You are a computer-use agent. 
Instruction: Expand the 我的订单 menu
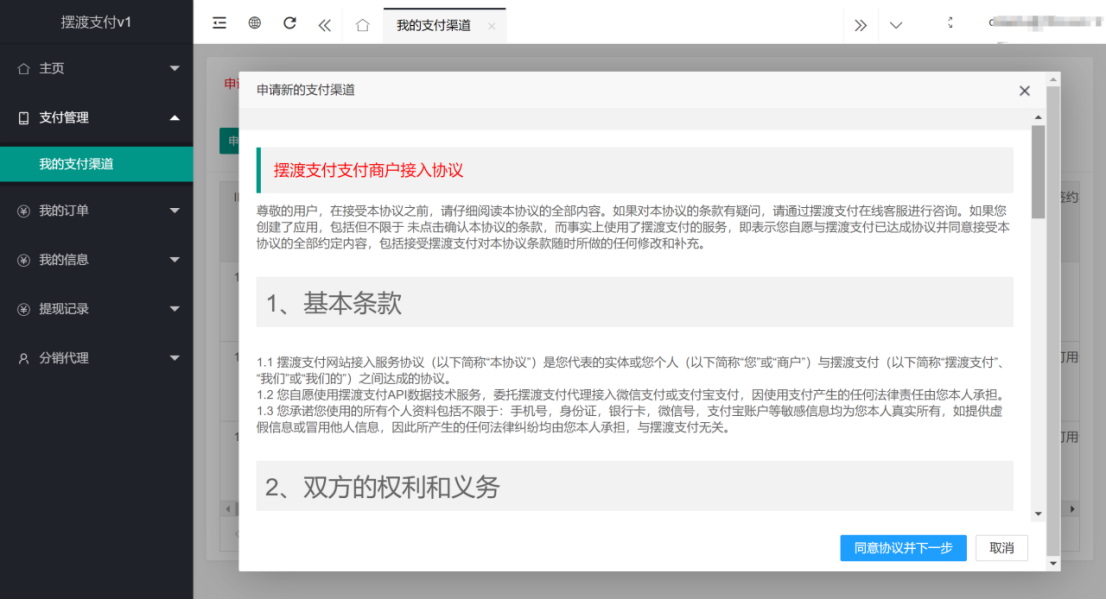point(97,211)
